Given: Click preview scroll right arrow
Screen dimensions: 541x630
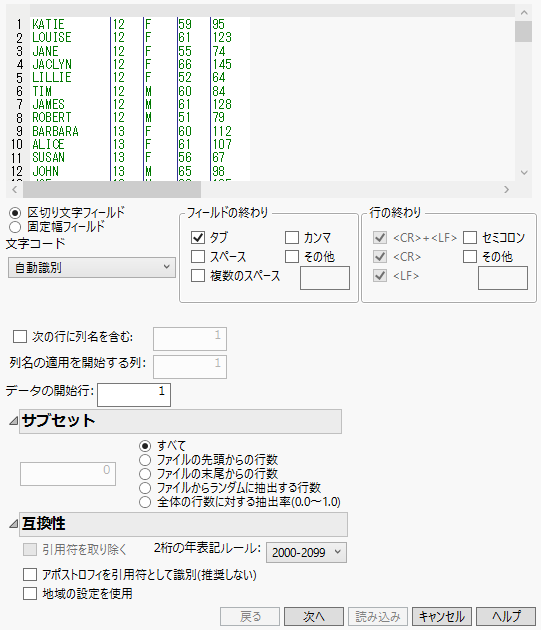Looking at the screenshot, I should pos(506,189).
